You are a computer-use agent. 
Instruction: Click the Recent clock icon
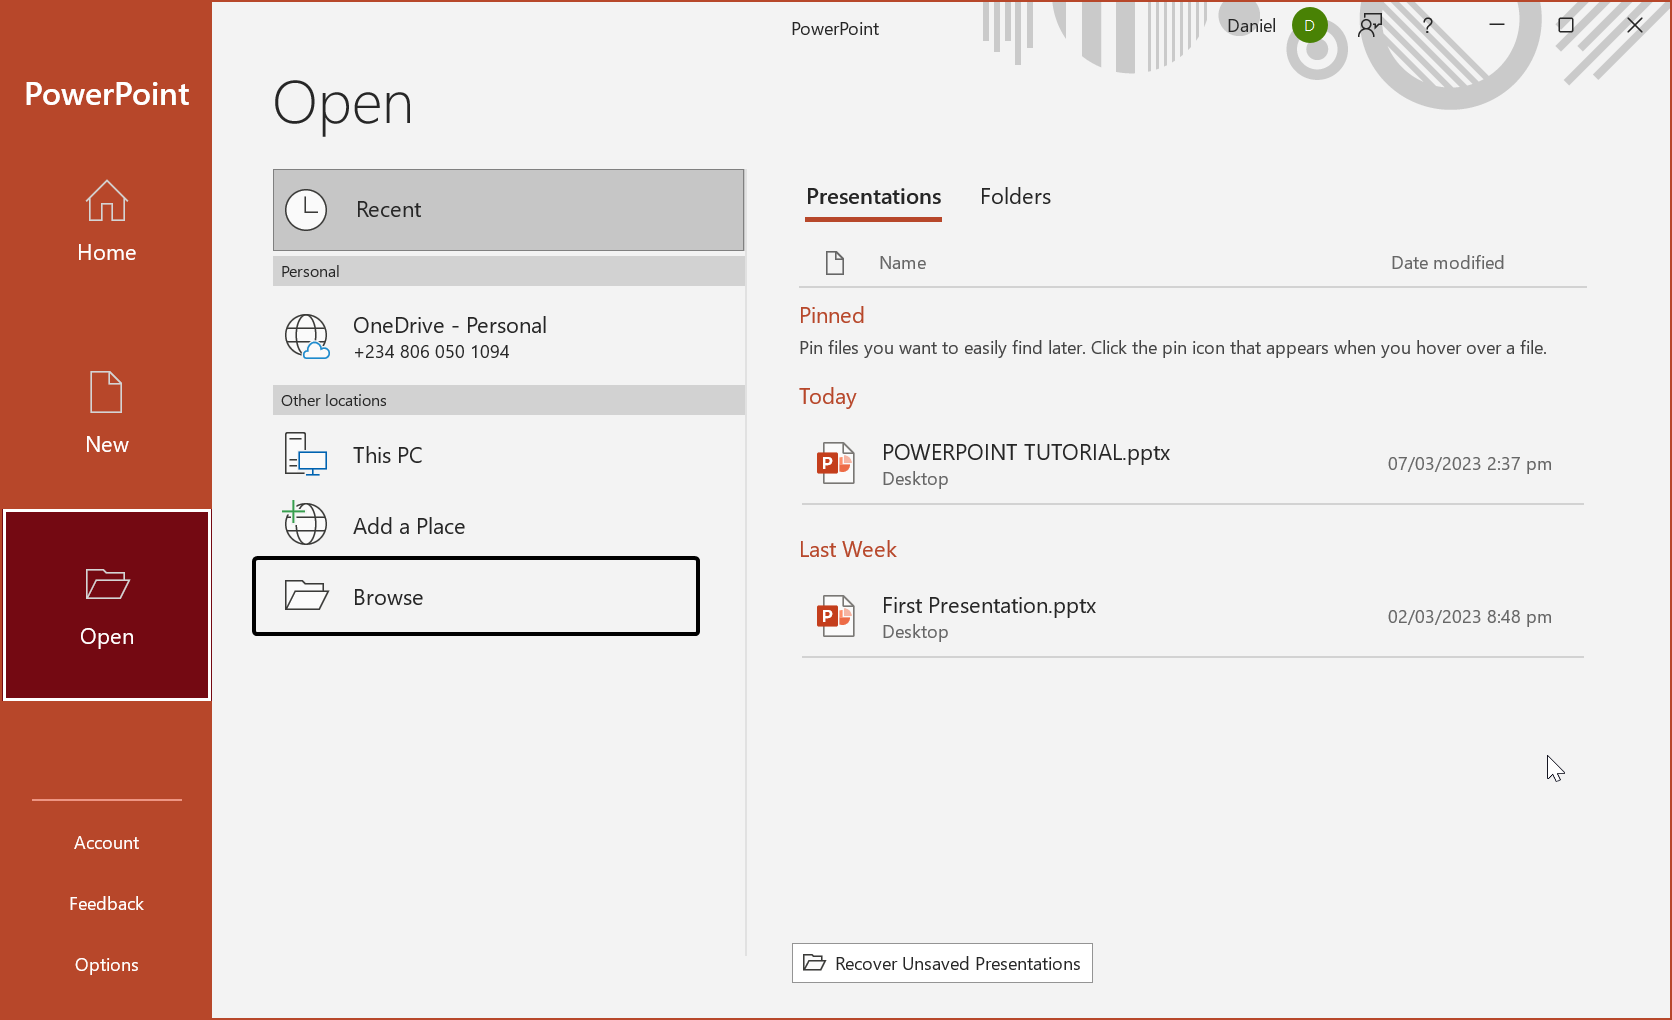tap(306, 210)
